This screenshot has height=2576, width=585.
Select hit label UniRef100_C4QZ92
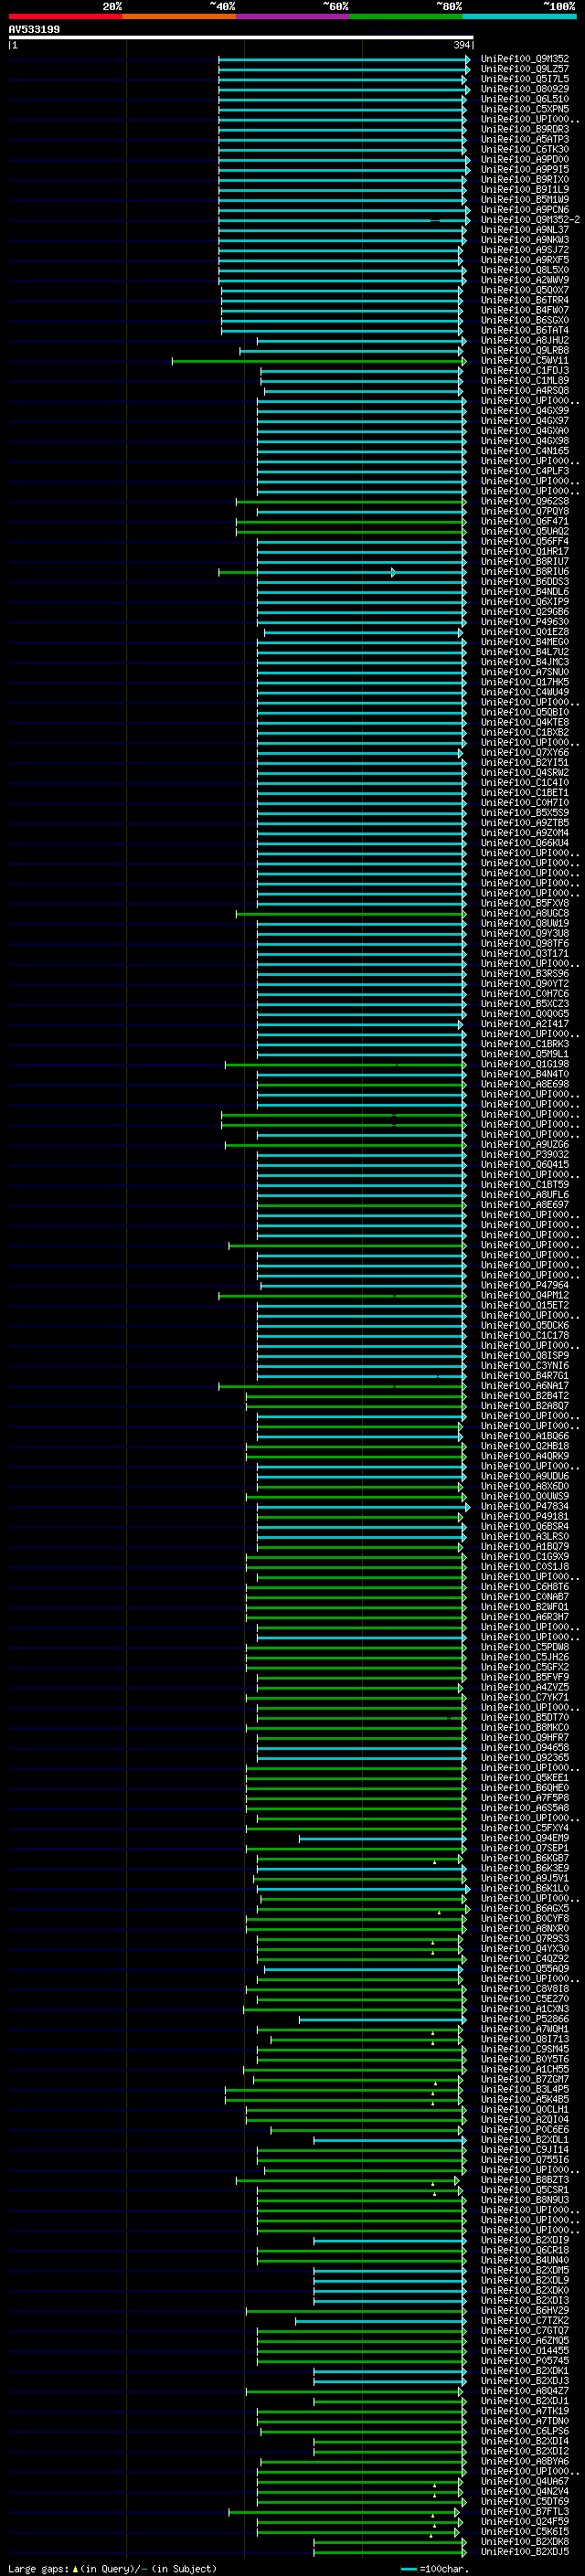[525, 1958]
